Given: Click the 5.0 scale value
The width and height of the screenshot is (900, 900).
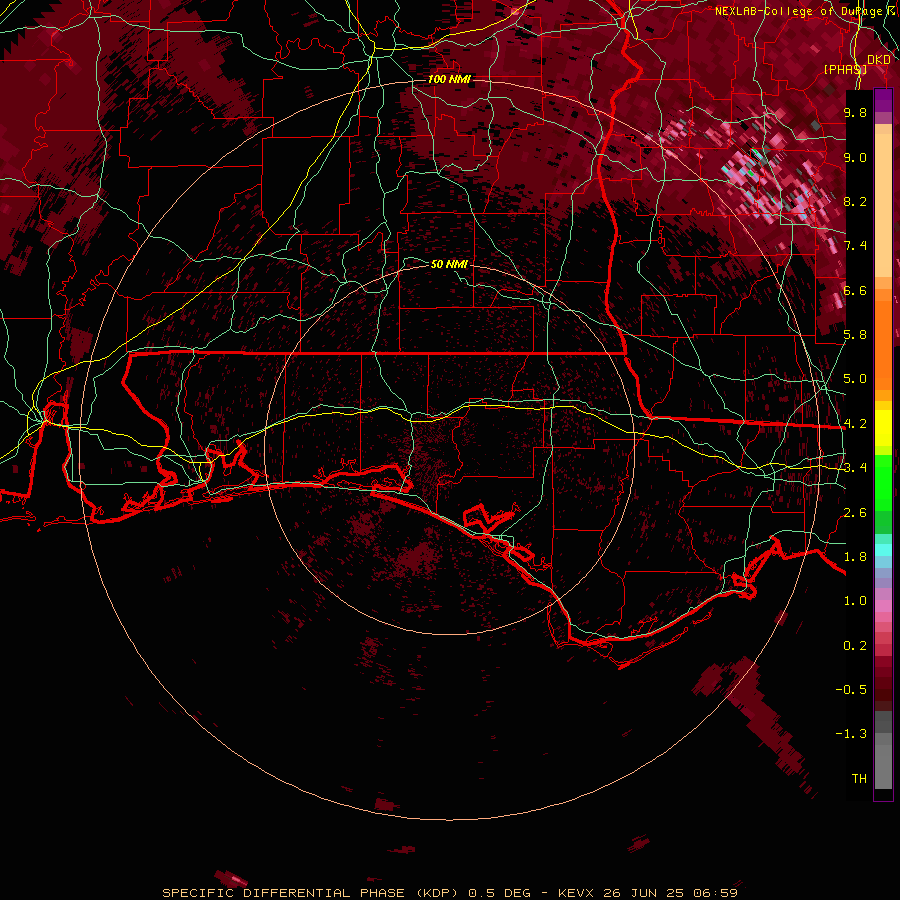Looking at the screenshot, I should (x=855, y=379).
